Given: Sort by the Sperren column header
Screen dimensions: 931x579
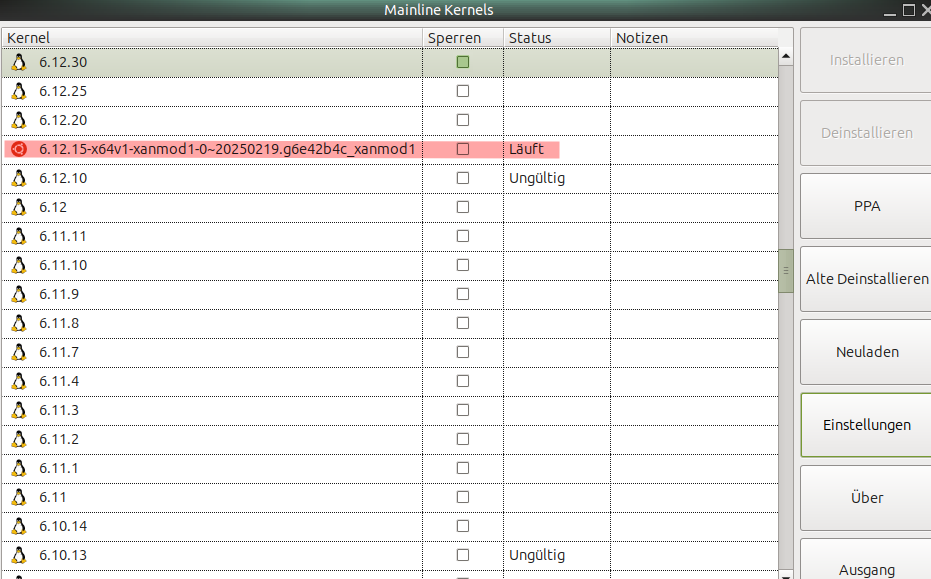Looking at the screenshot, I should click(463, 37).
